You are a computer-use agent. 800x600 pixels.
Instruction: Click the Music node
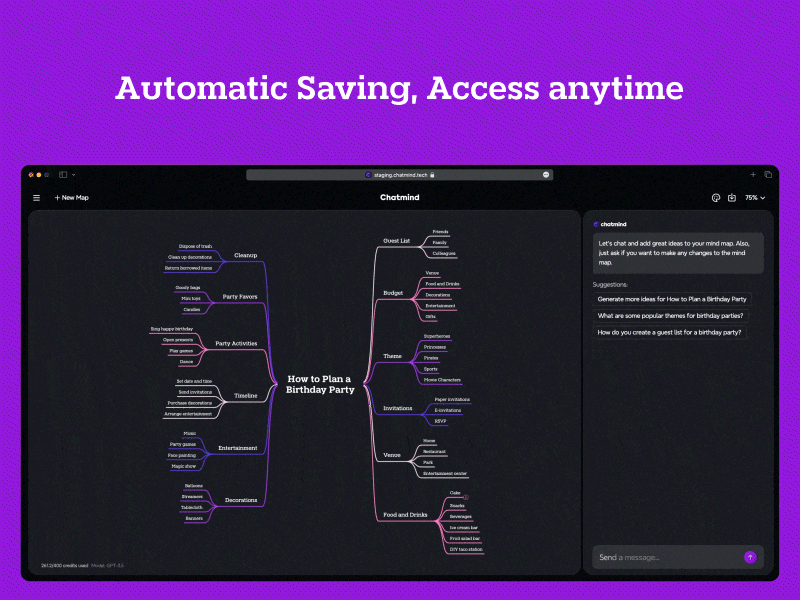click(190, 433)
